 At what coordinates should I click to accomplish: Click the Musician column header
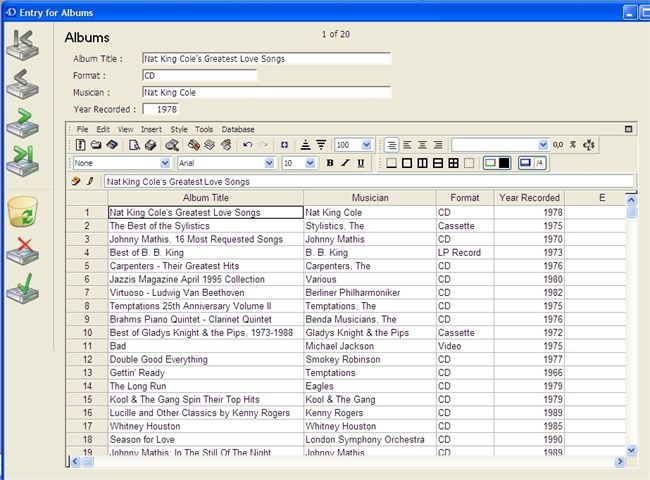click(369, 198)
